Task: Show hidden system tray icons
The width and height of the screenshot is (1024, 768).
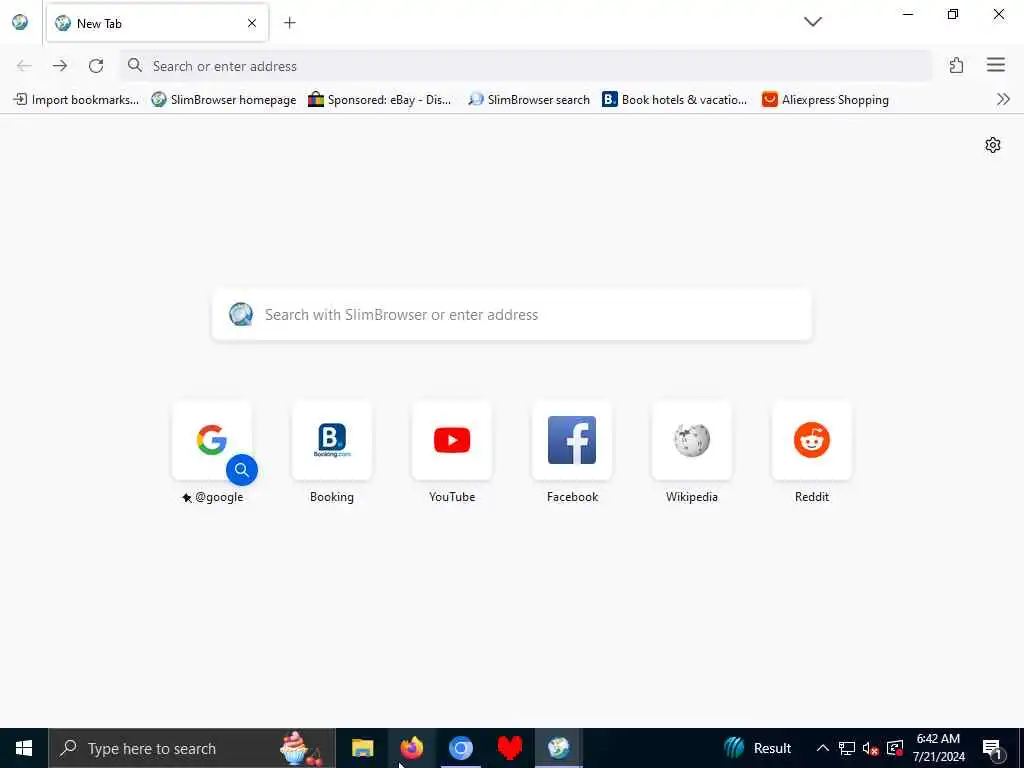Action: point(822,748)
